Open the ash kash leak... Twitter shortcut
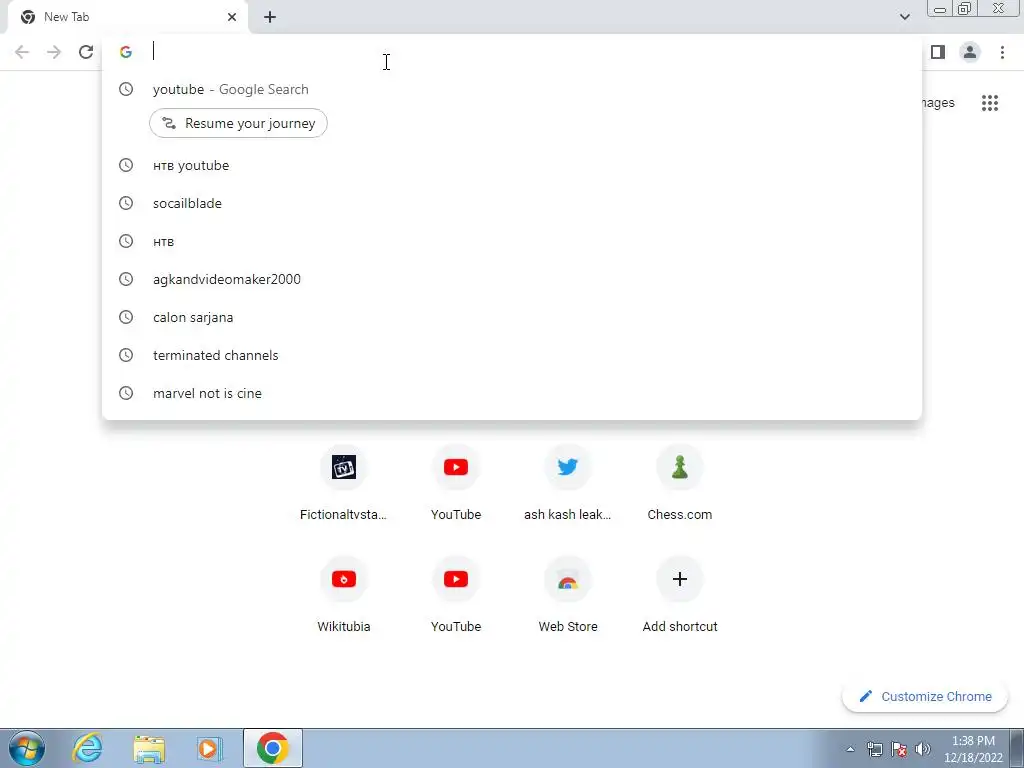Screen dimensions: 1024x768 click(568, 485)
